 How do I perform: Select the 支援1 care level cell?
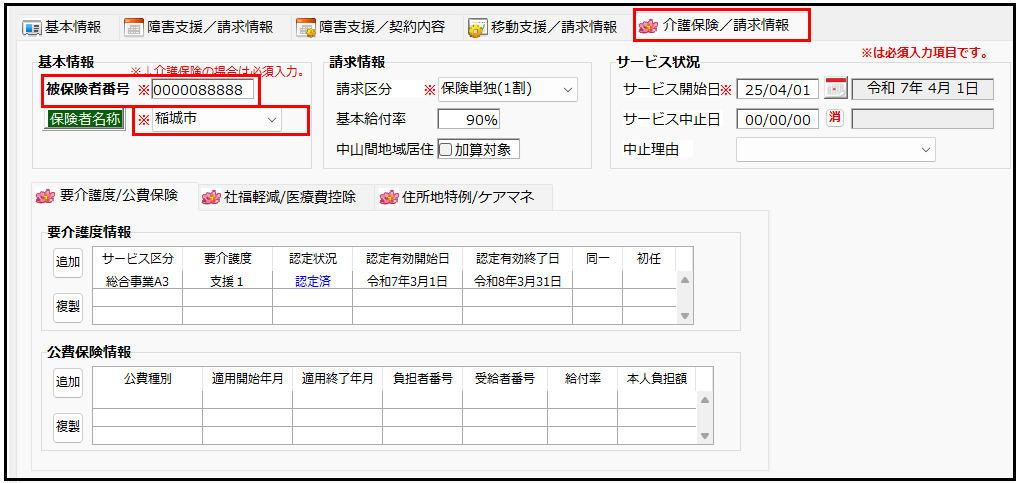click(x=227, y=280)
